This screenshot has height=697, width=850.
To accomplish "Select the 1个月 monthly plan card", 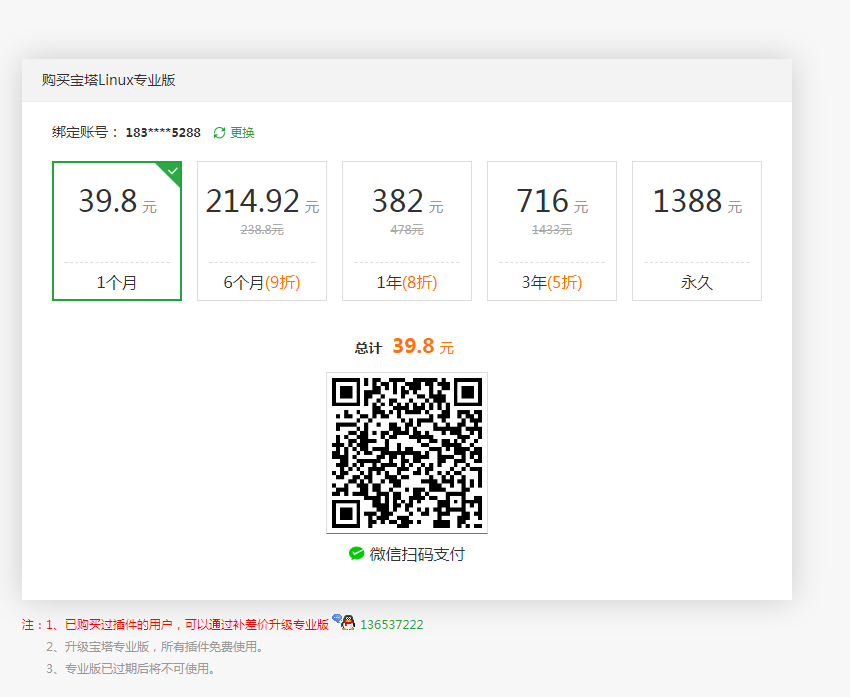I will [x=116, y=230].
